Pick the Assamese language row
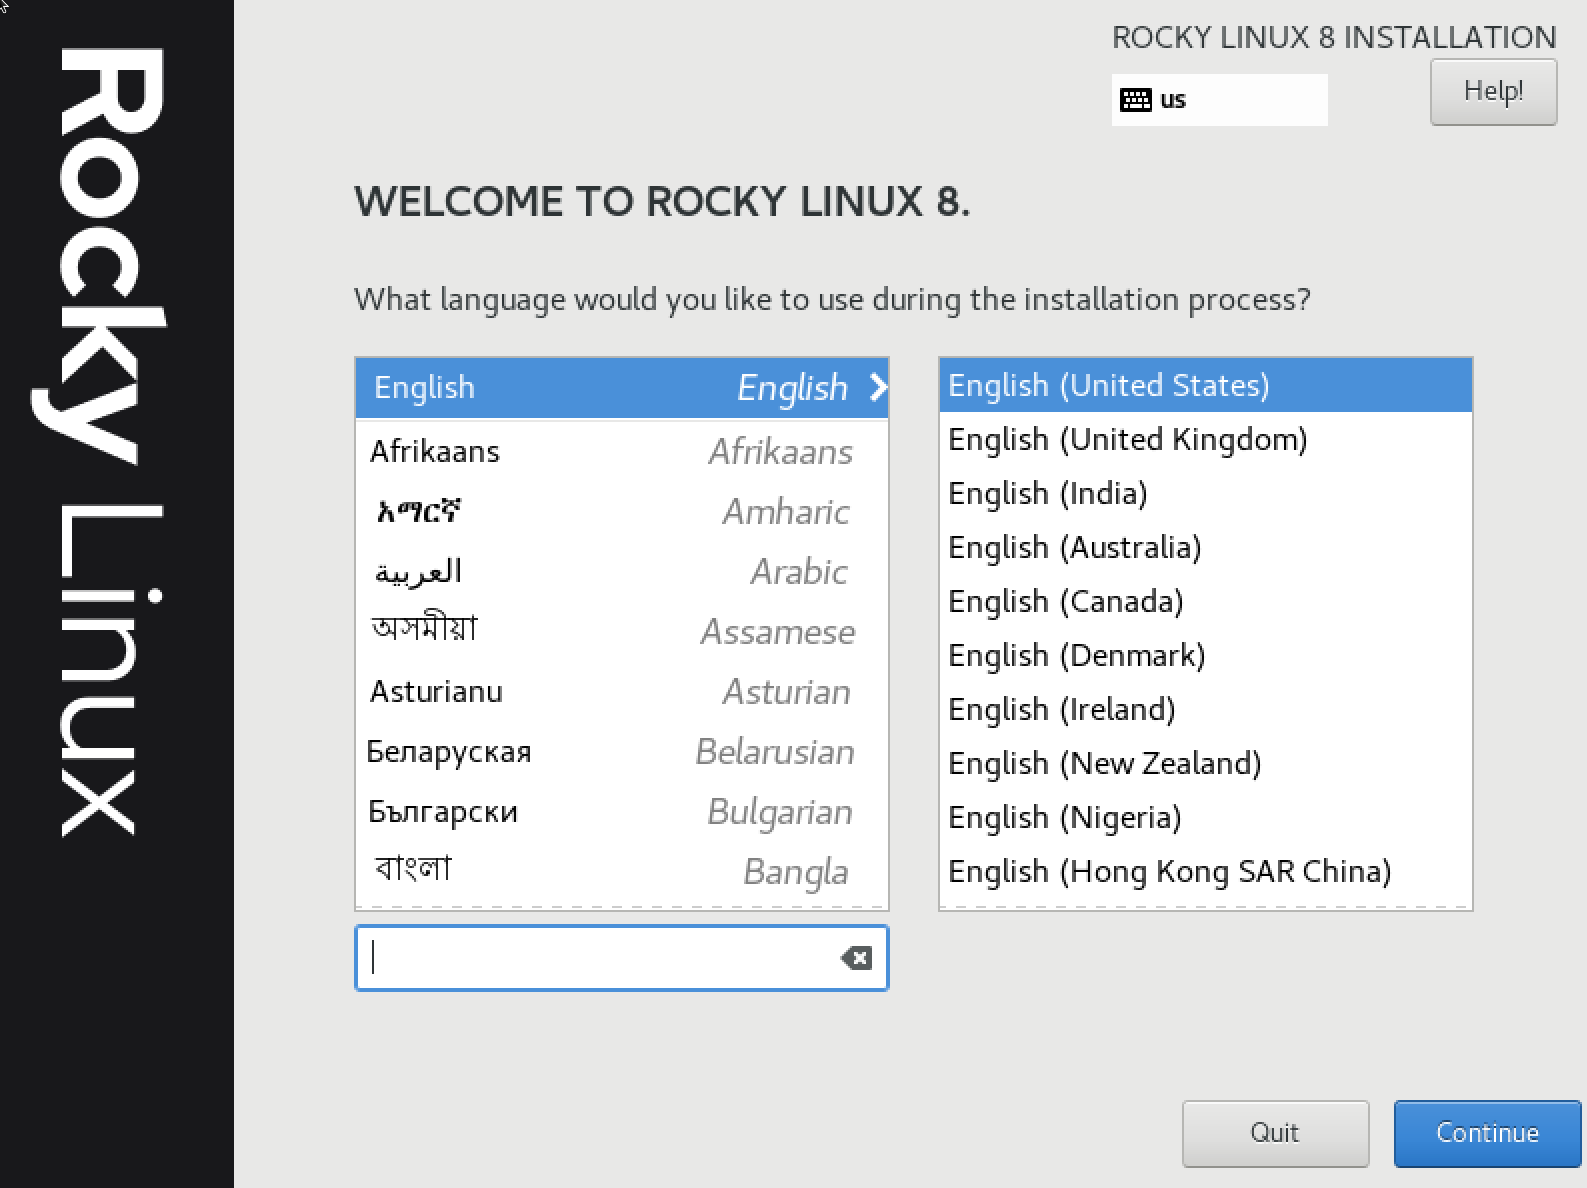 click(x=622, y=631)
